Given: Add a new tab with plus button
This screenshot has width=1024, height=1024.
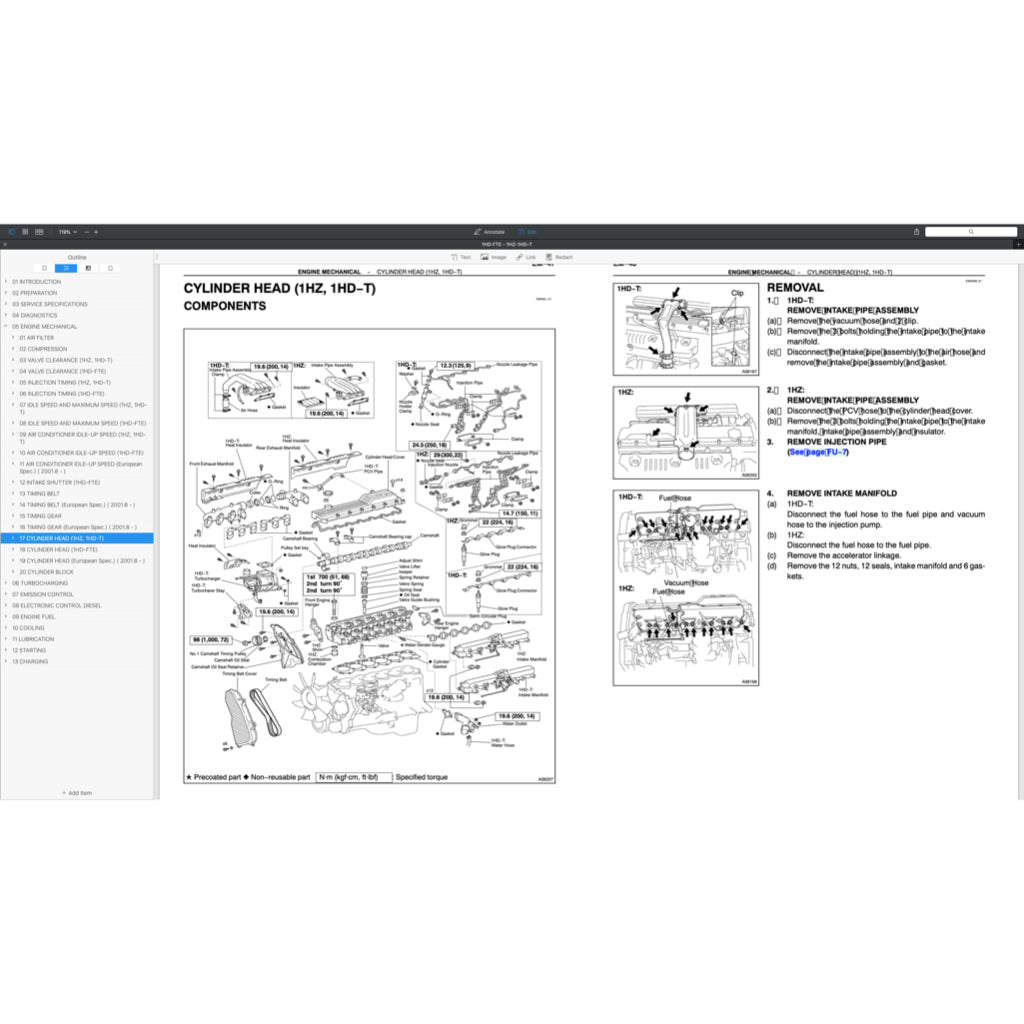Looking at the screenshot, I should [1018, 244].
